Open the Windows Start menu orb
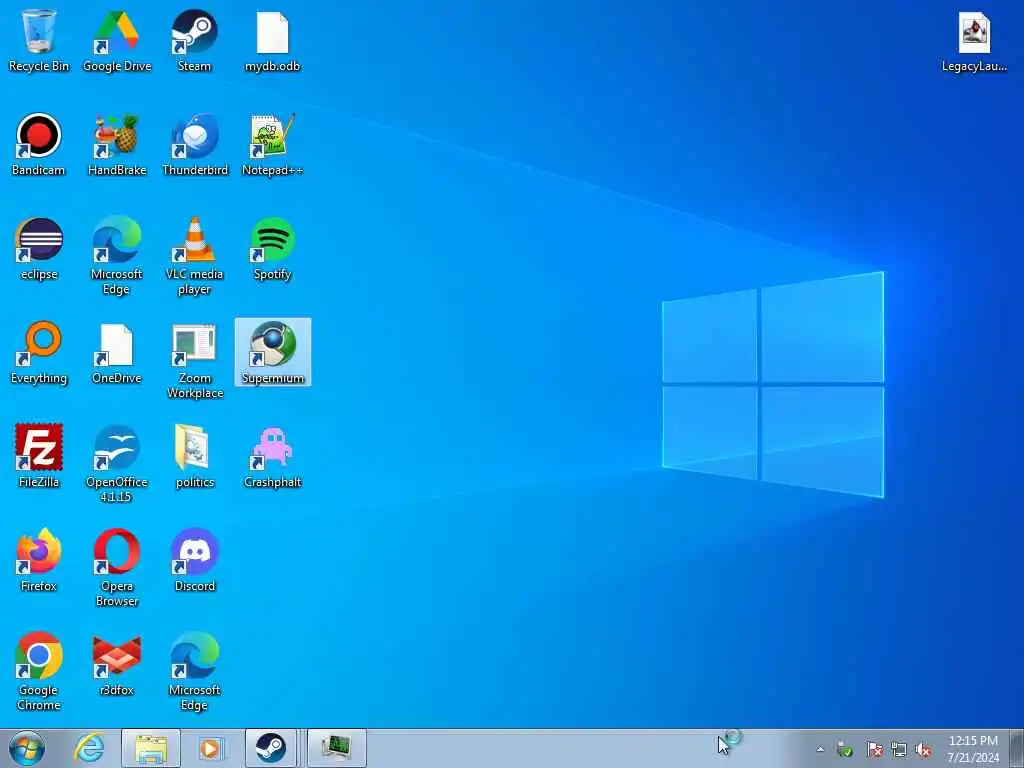Viewport: 1024px width, 768px height. point(27,748)
